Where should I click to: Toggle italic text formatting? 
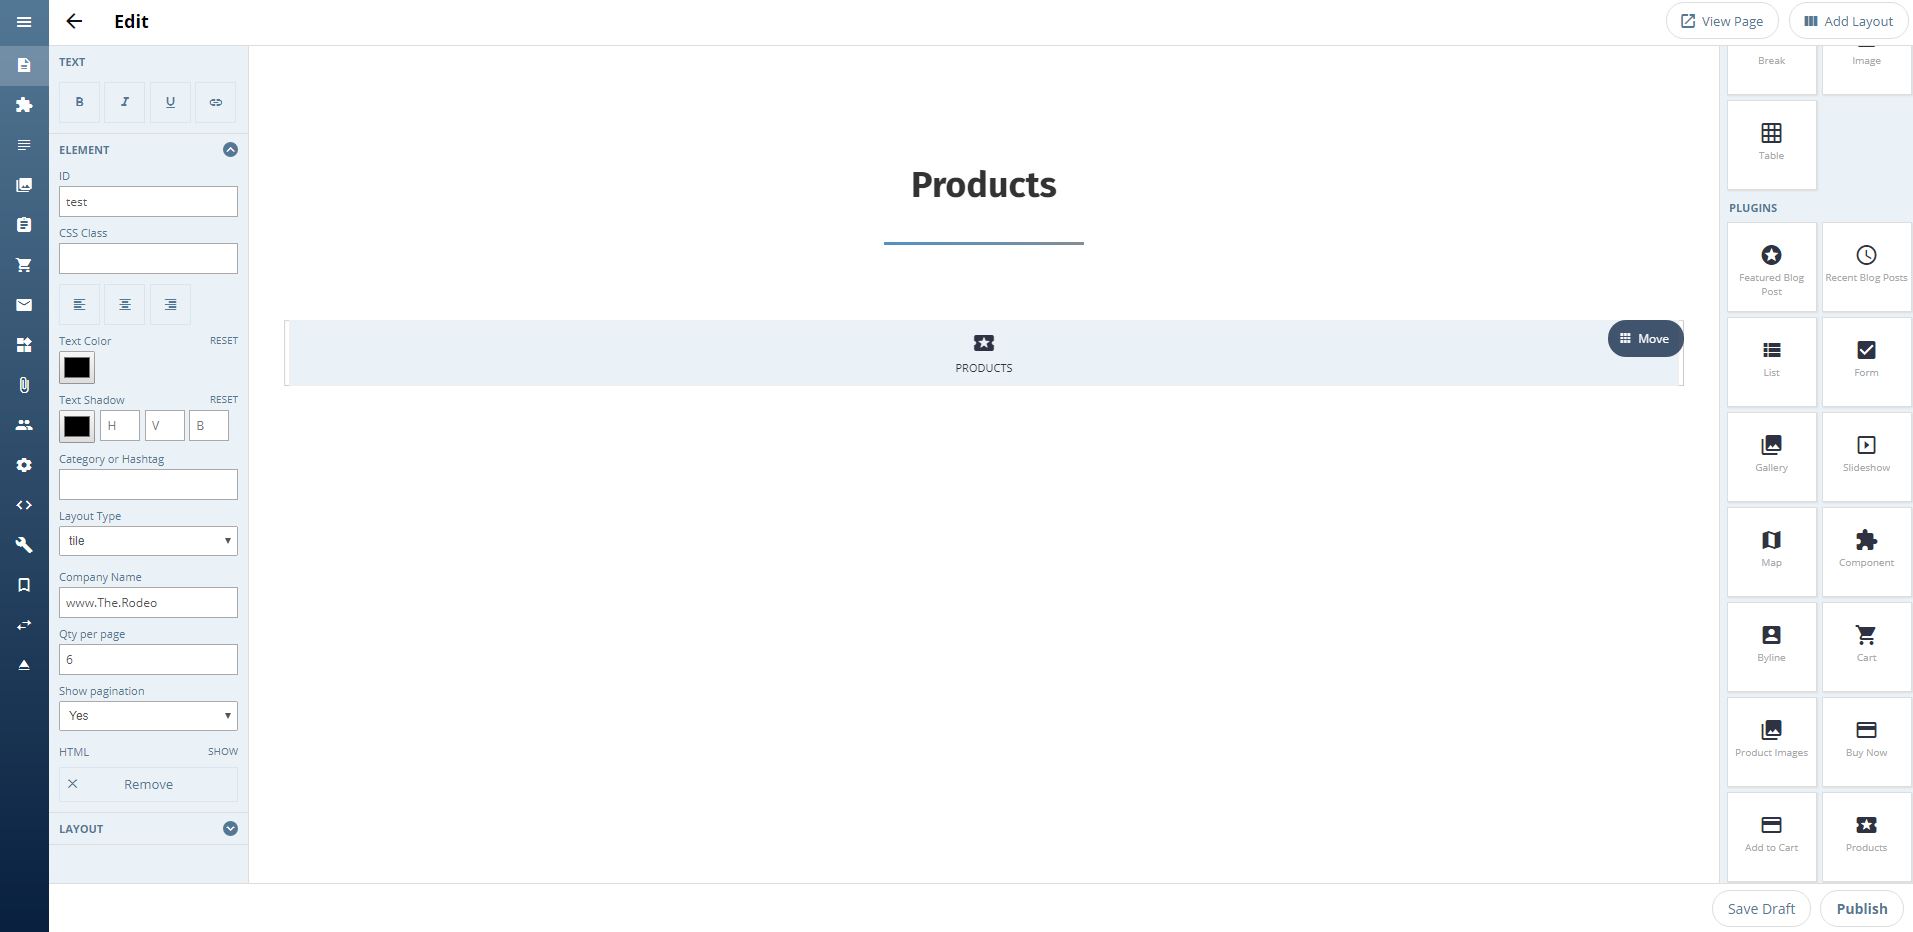125,102
